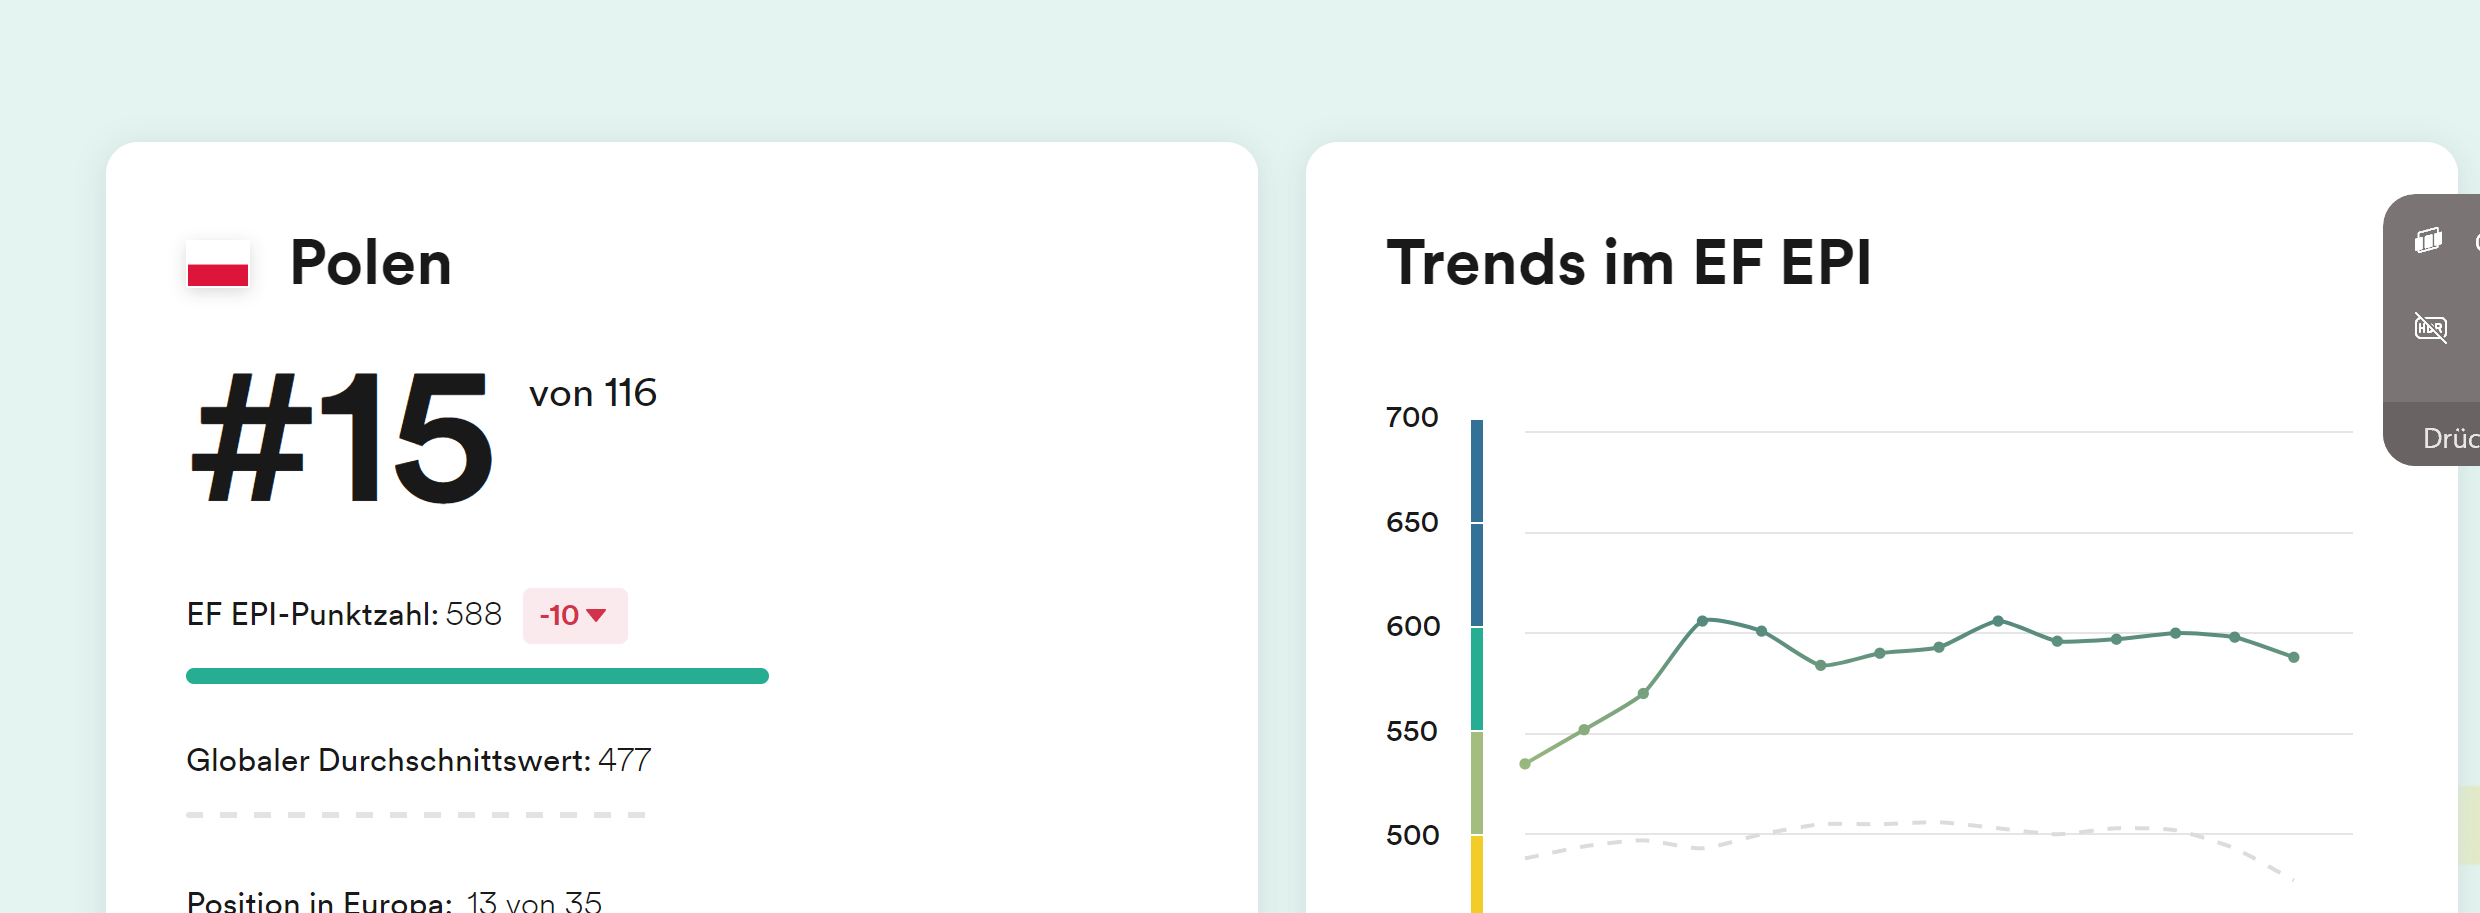Click the "von 116" text
2480x913 pixels.
(x=593, y=393)
